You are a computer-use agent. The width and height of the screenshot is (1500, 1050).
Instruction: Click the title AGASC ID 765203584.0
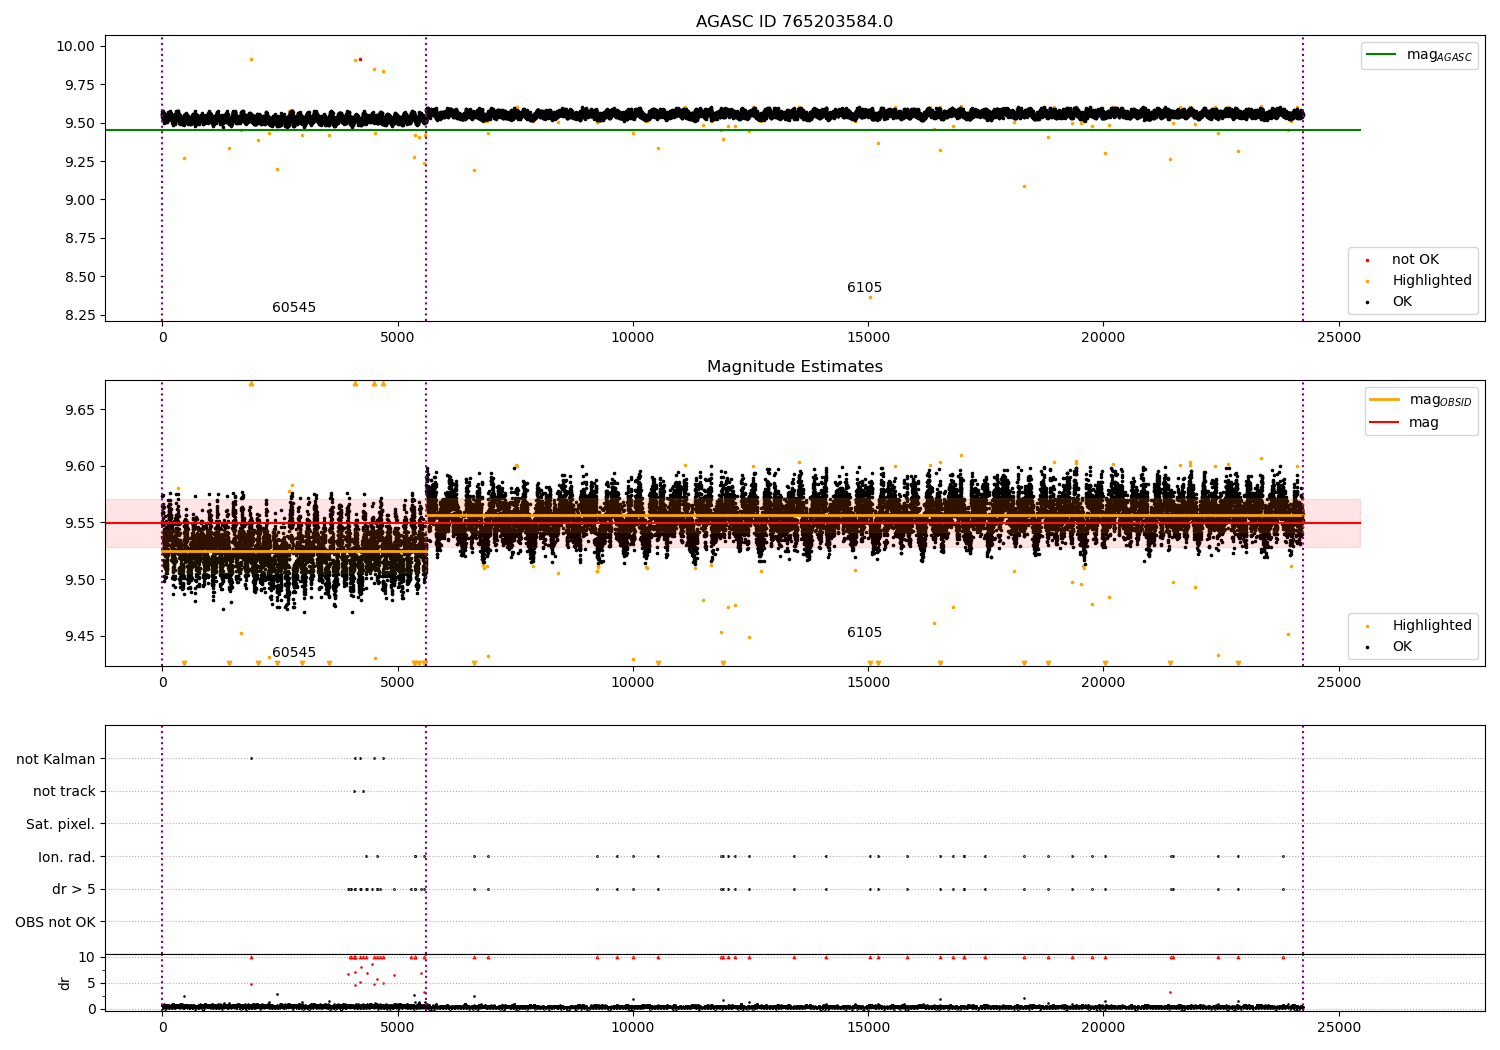[x=795, y=22]
